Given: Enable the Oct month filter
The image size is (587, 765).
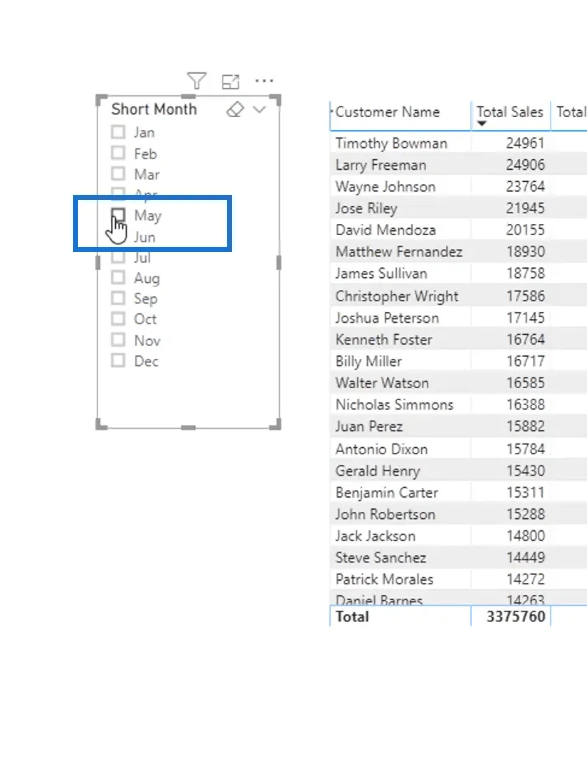Looking at the screenshot, I should coord(118,319).
